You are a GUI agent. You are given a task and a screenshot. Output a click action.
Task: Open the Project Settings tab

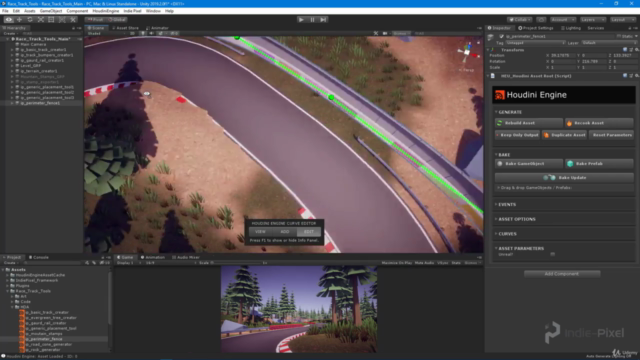click(536, 28)
